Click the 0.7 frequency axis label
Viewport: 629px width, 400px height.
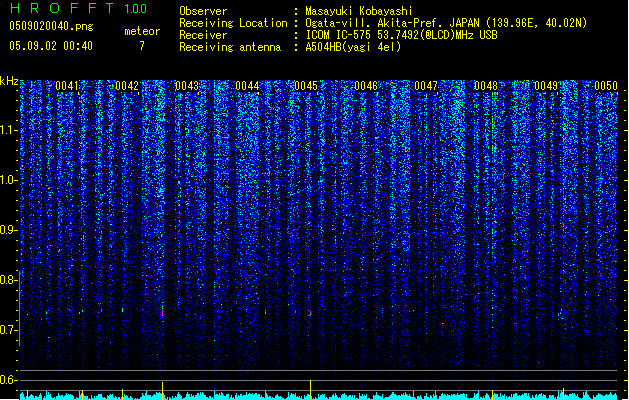point(8,330)
